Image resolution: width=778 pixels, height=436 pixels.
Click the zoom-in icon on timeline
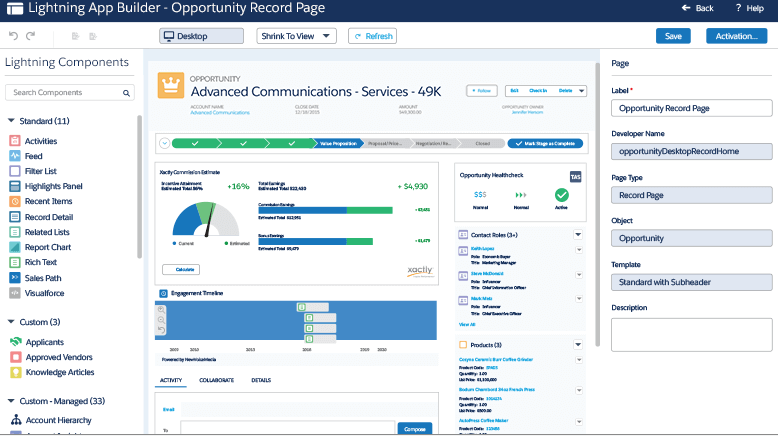161,310
